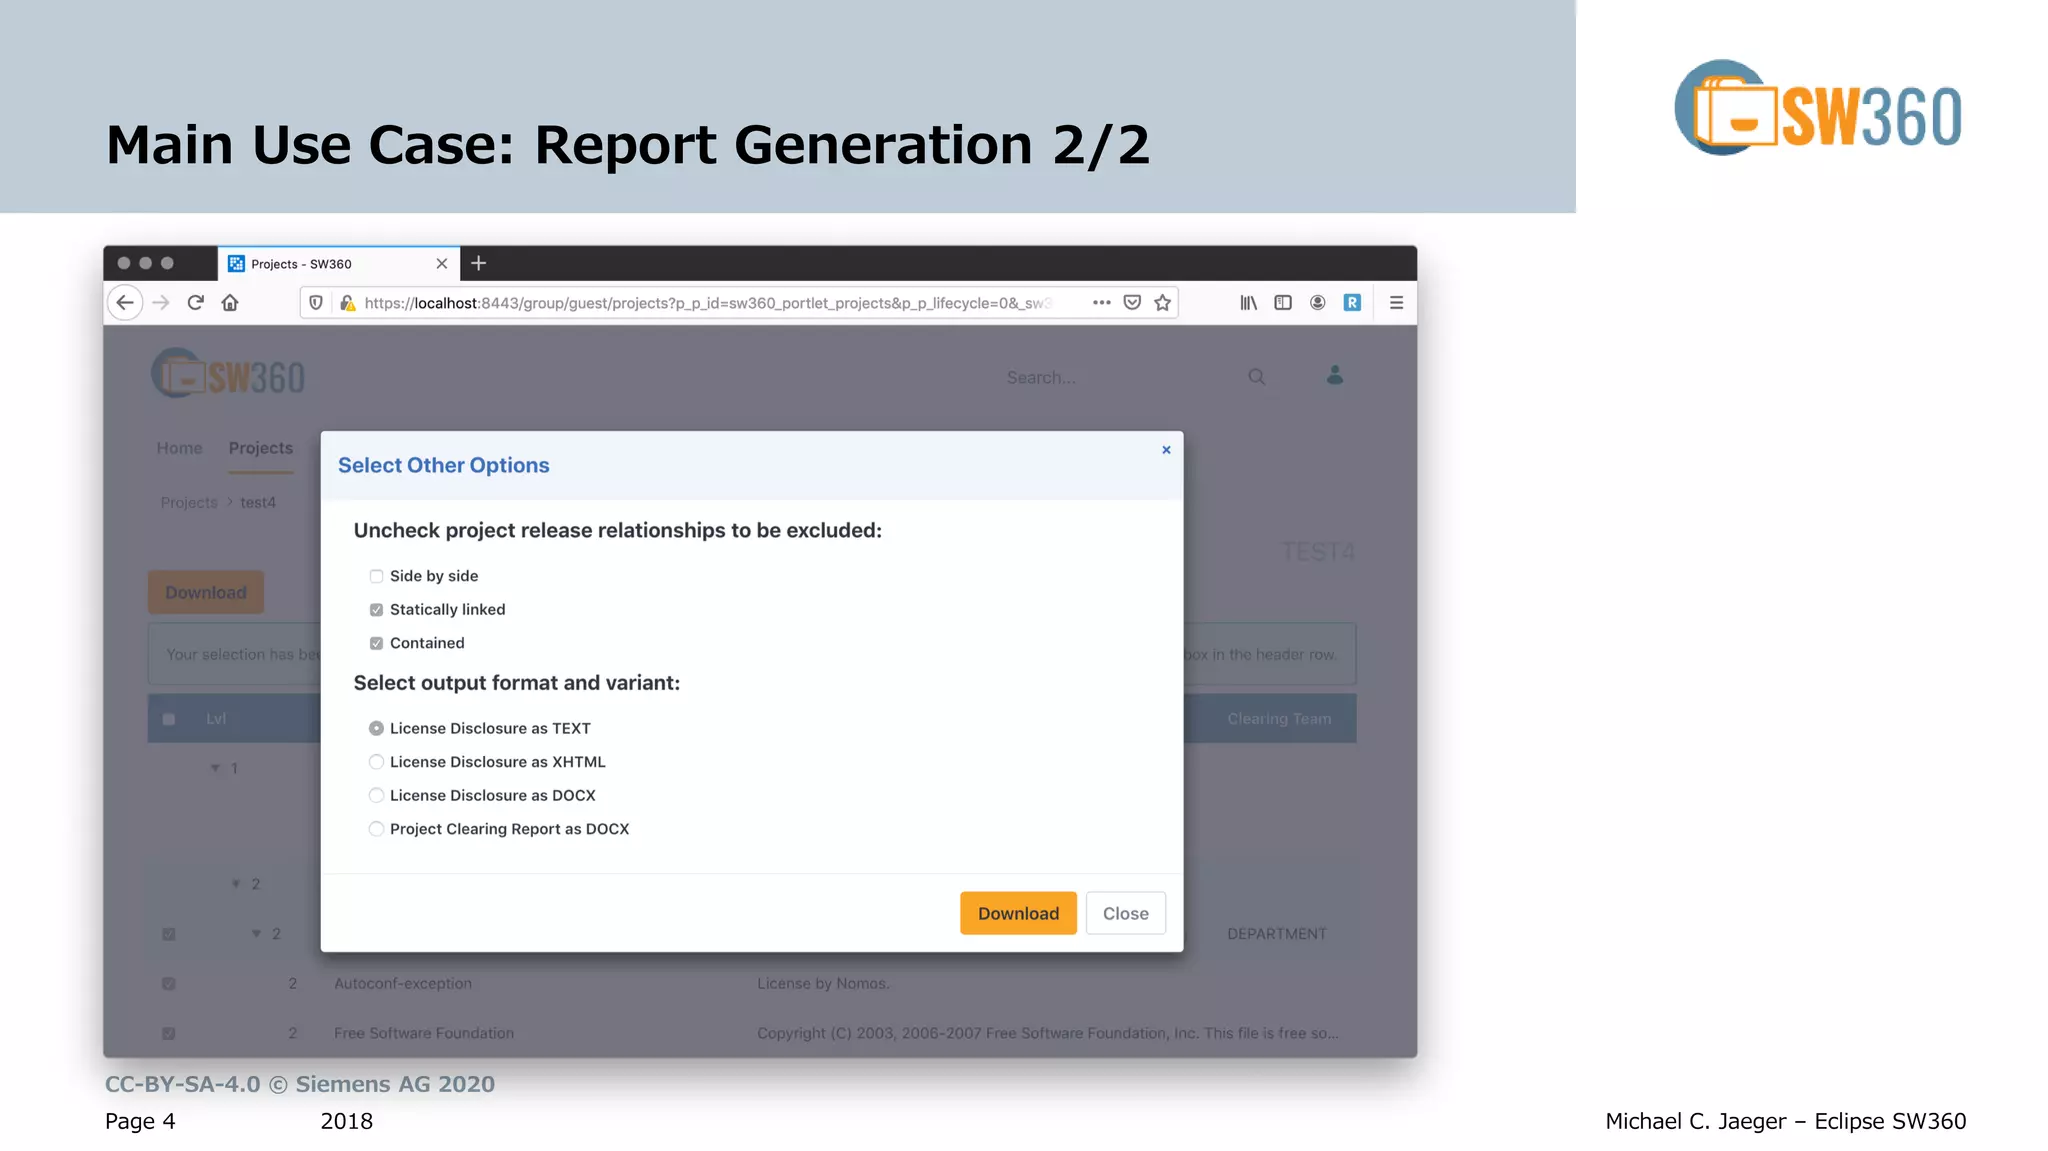
Task: Toggle the header row select-all checkbox
Action: click(x=169, y=719)
